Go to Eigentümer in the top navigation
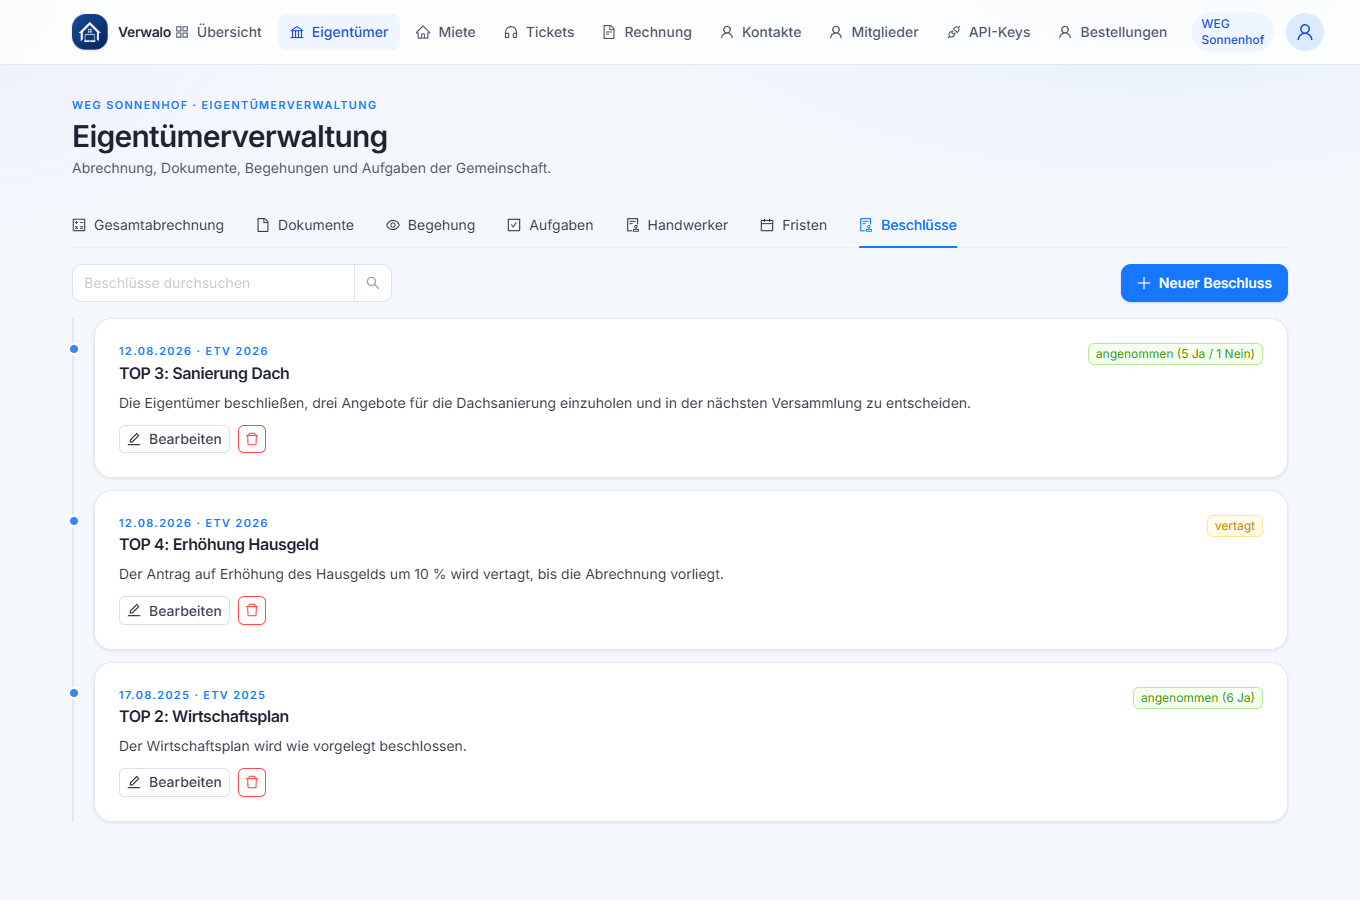Screen dimensions: 1360x900 339,32
